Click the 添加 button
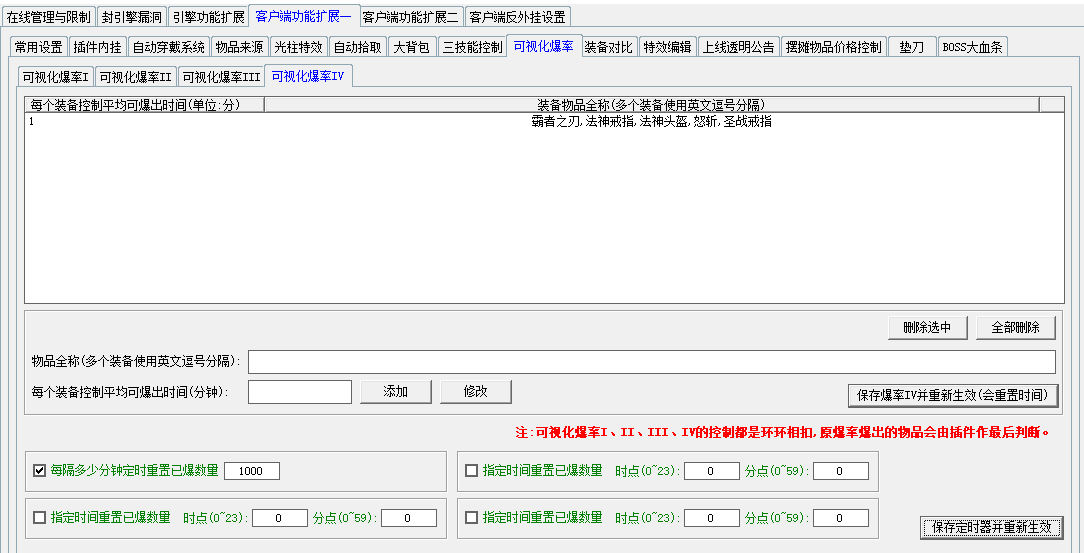 click(395, 391)
